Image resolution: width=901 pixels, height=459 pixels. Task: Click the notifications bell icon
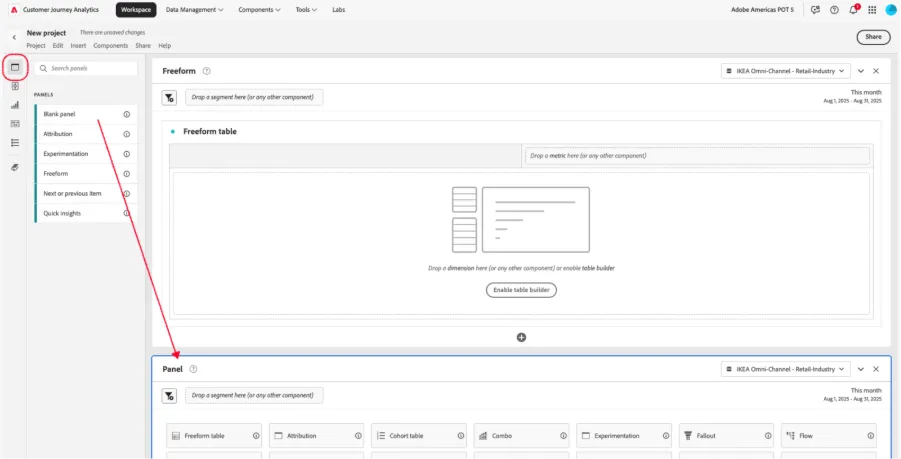[853, 10]
